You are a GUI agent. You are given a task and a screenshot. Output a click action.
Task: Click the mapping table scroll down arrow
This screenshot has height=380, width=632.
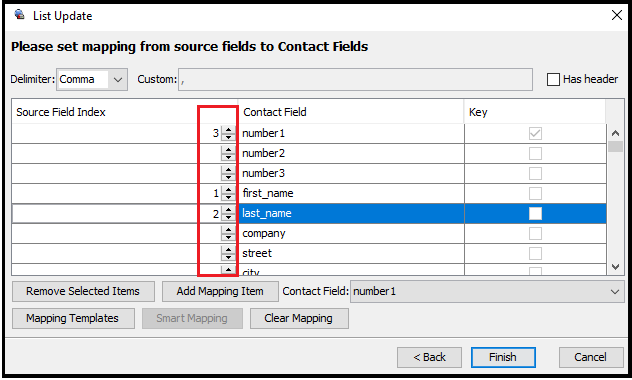(615, 266)
